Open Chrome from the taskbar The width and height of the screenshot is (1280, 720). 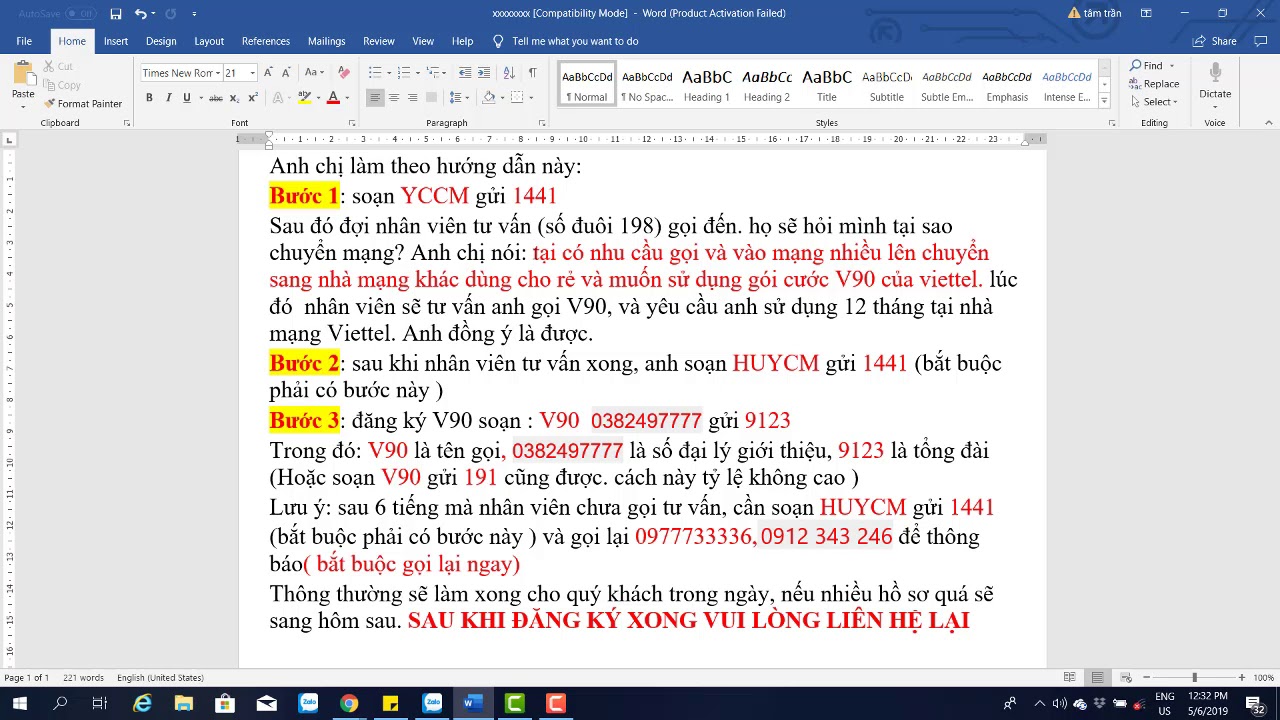pos(349,704)
